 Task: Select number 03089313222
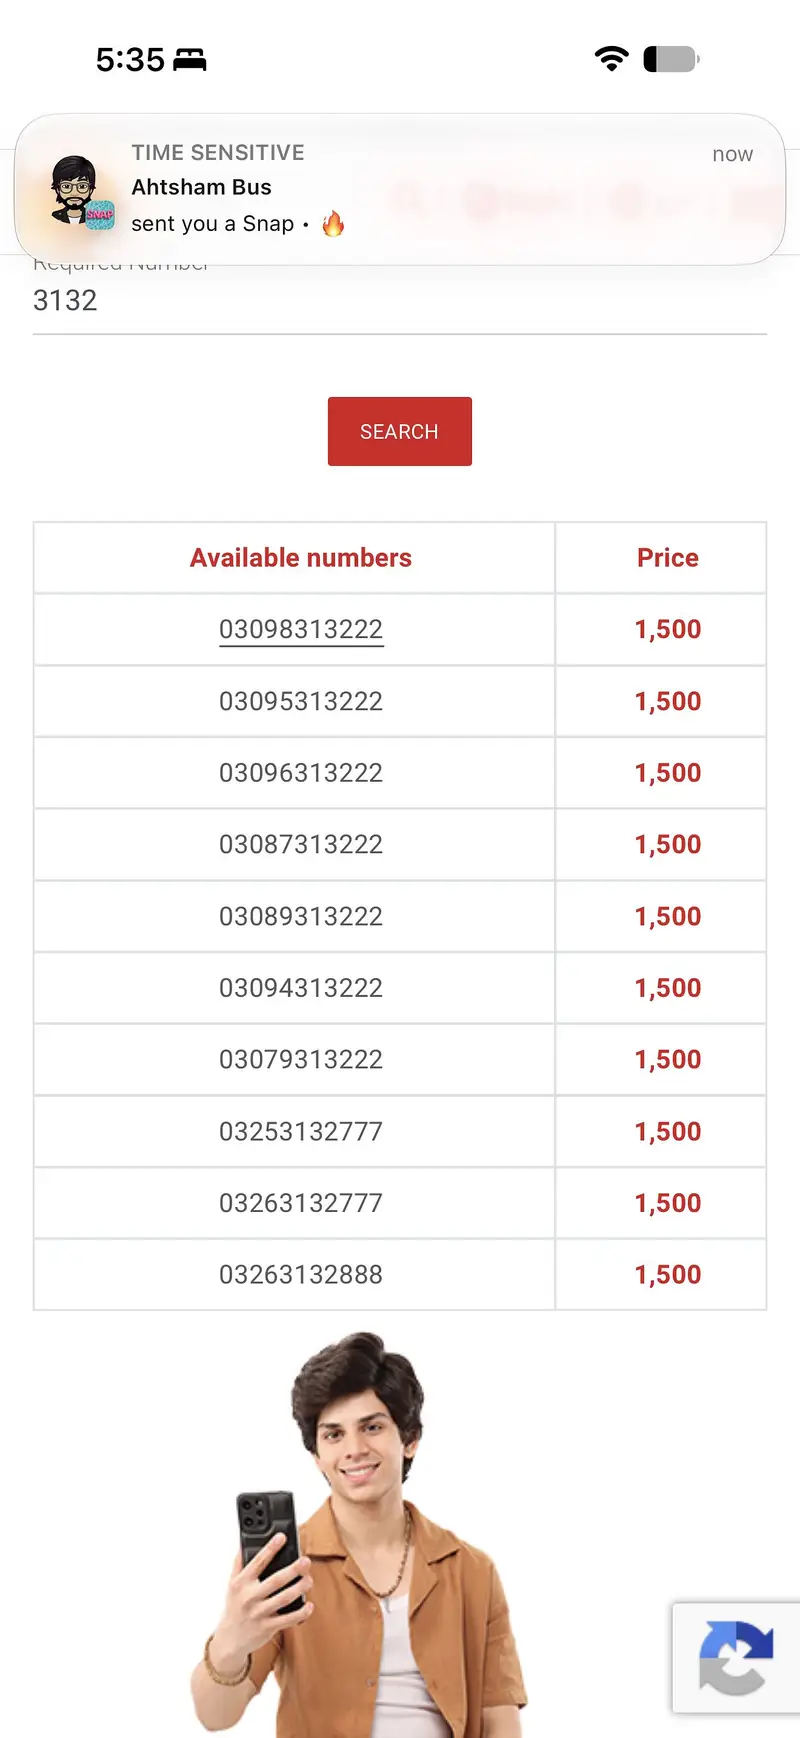[301, 916]
